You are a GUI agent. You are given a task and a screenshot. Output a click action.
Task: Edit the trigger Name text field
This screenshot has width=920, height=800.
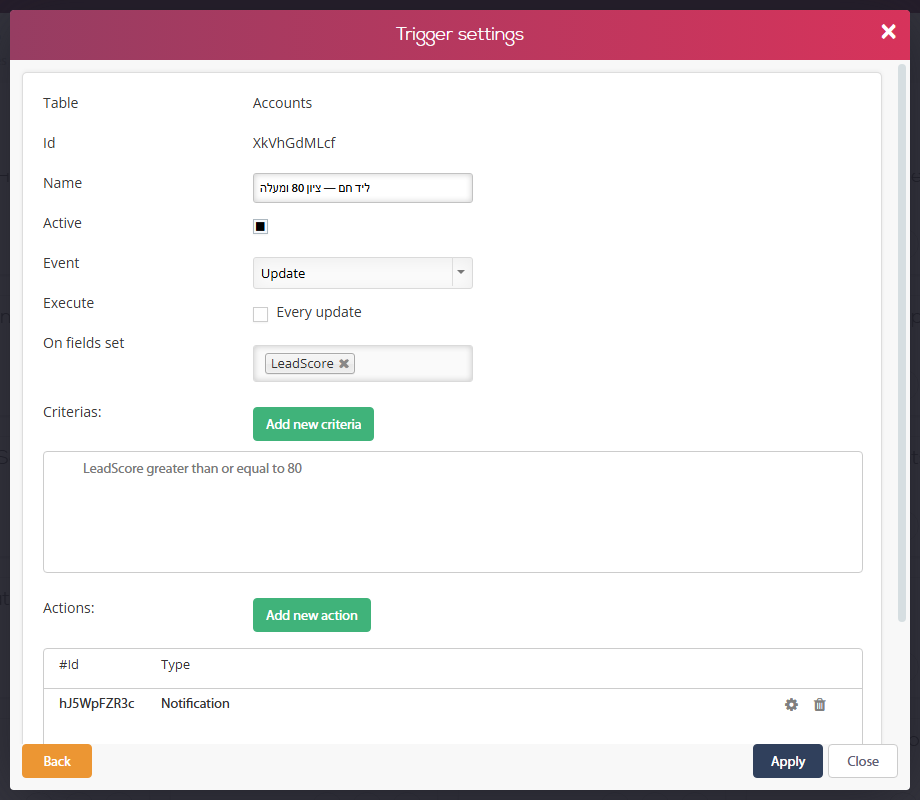click(362, 188)
